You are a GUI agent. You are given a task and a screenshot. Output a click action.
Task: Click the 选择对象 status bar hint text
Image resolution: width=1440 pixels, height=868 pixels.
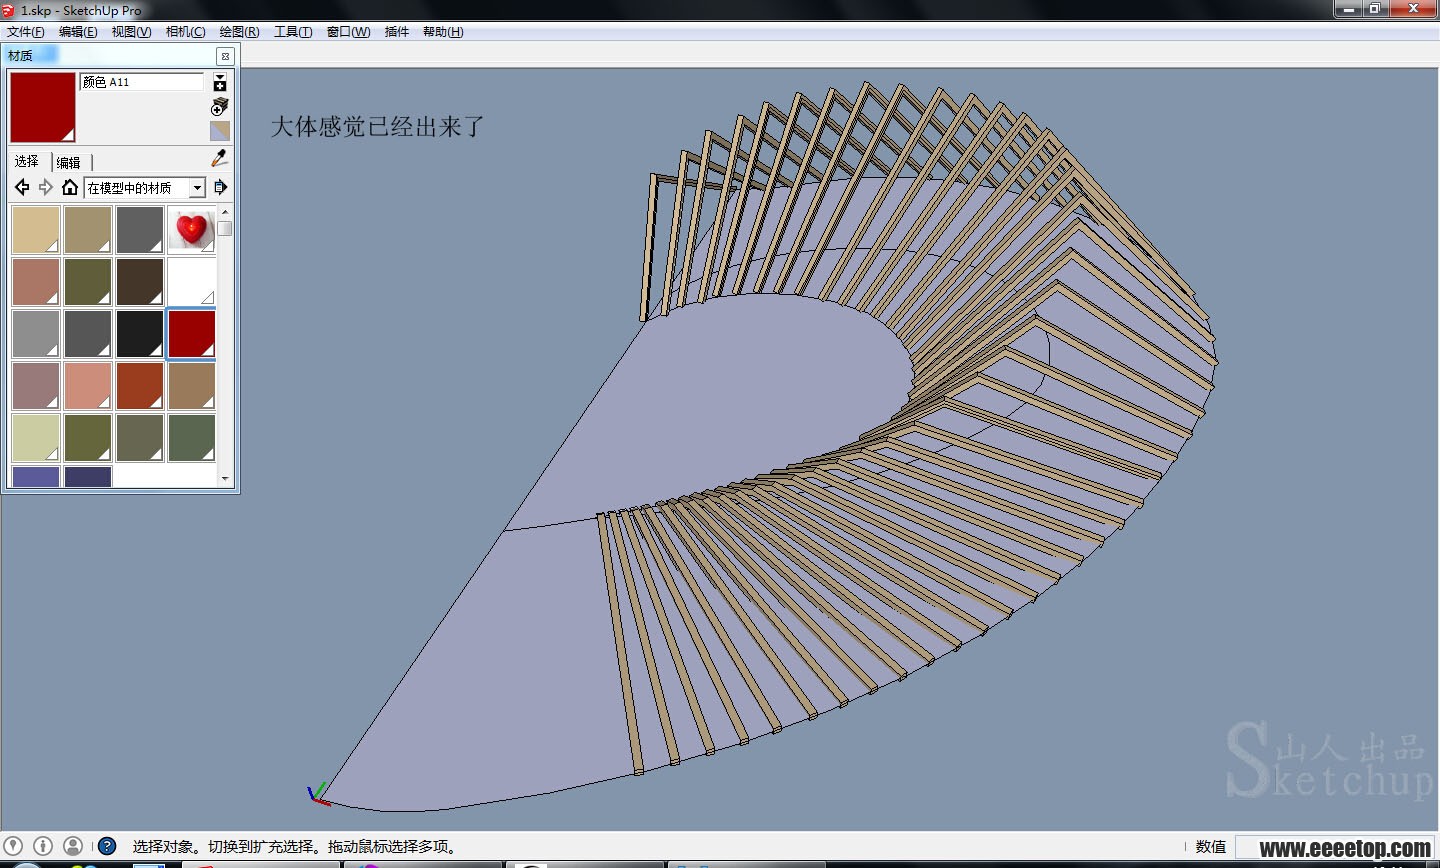coord(295,846)
